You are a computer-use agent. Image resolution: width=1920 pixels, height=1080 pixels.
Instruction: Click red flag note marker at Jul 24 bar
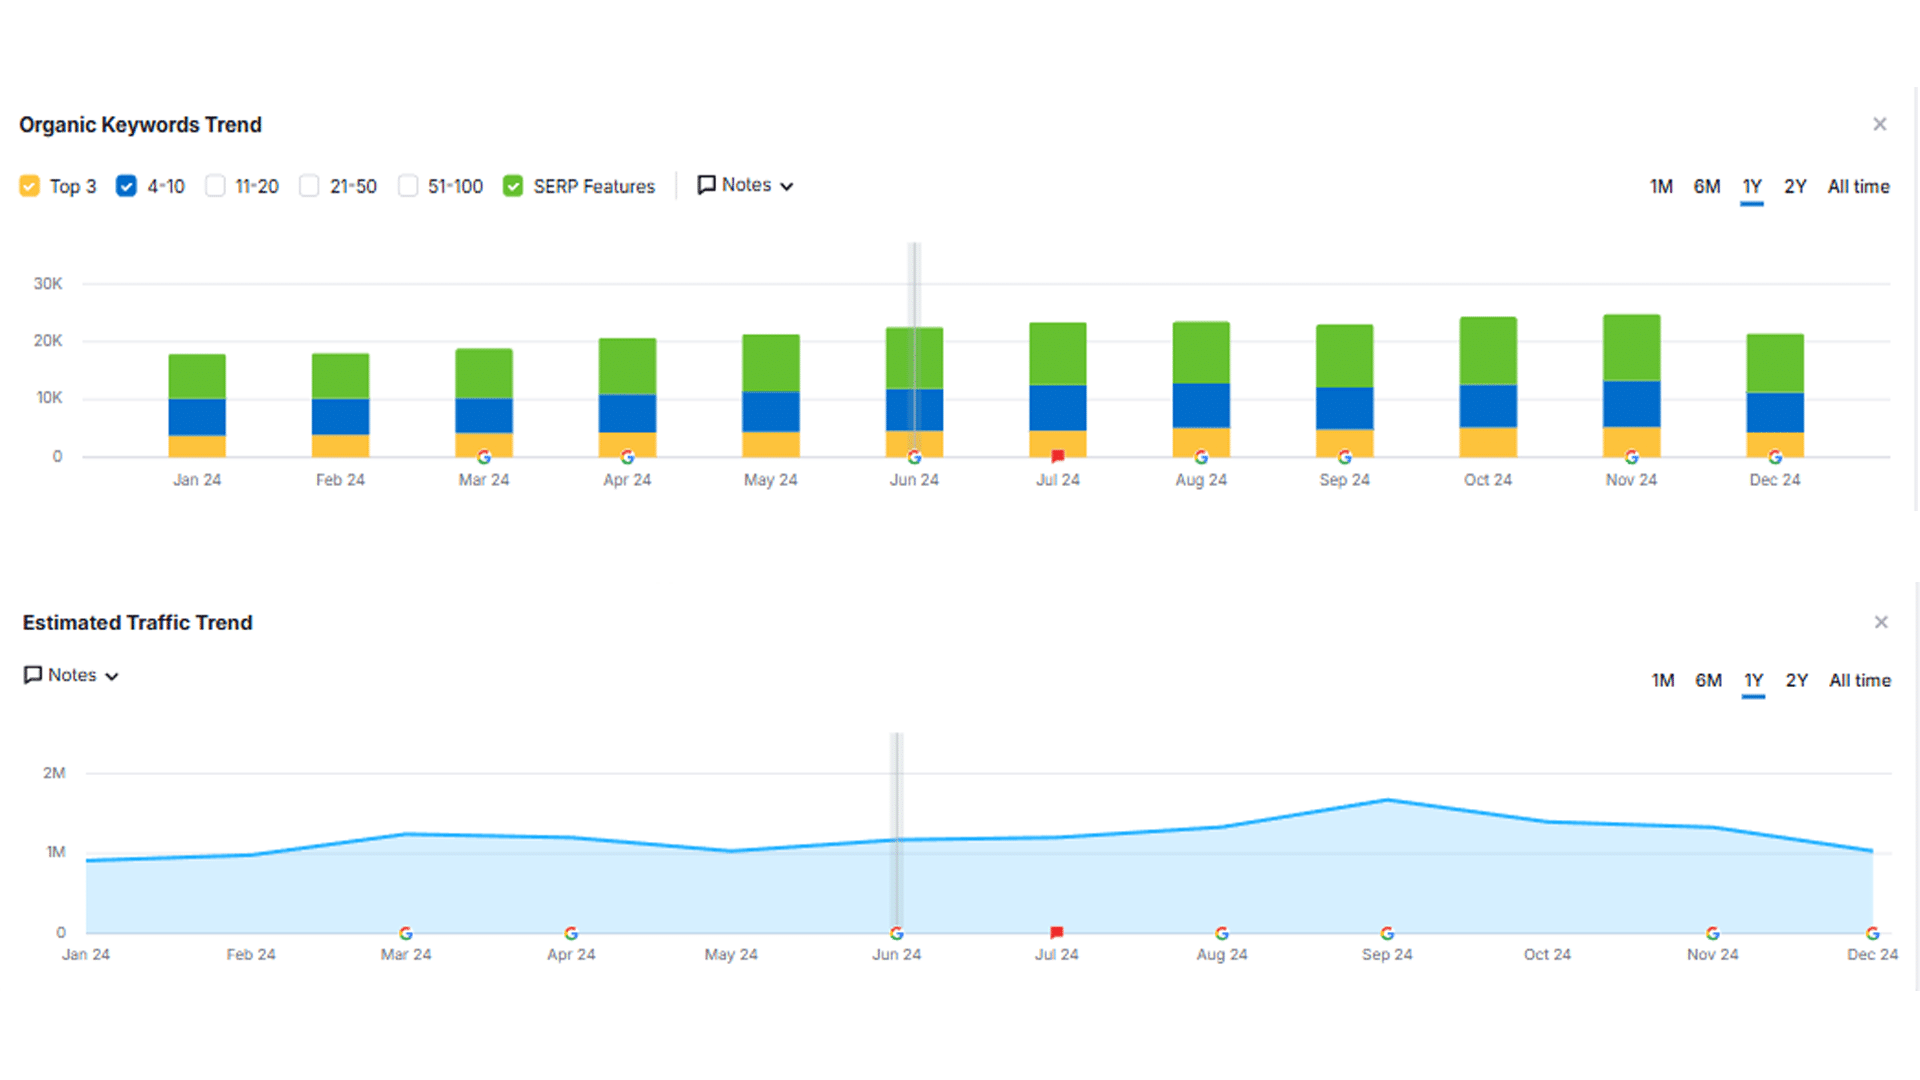pyautogui.click(x=1057, y=457)
